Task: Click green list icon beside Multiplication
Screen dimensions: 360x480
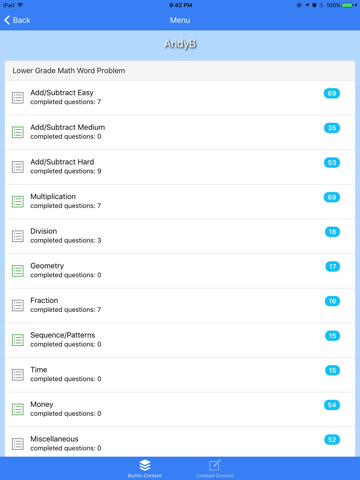Action: 18,202
